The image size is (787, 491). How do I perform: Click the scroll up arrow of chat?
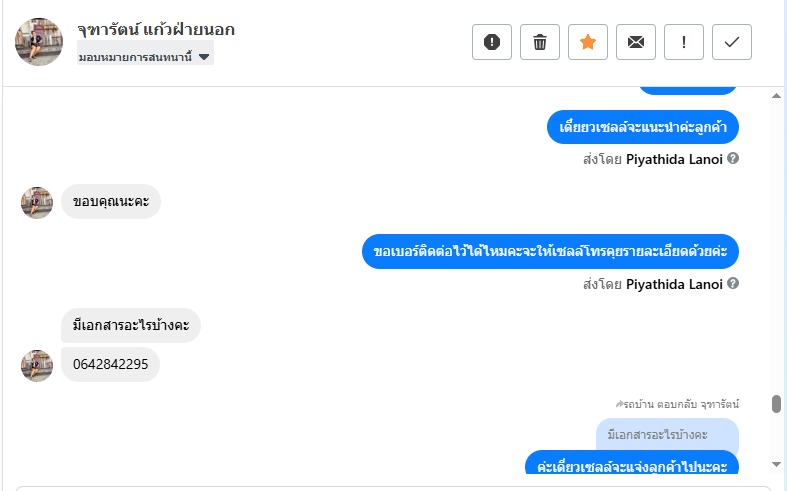[776, 95]
